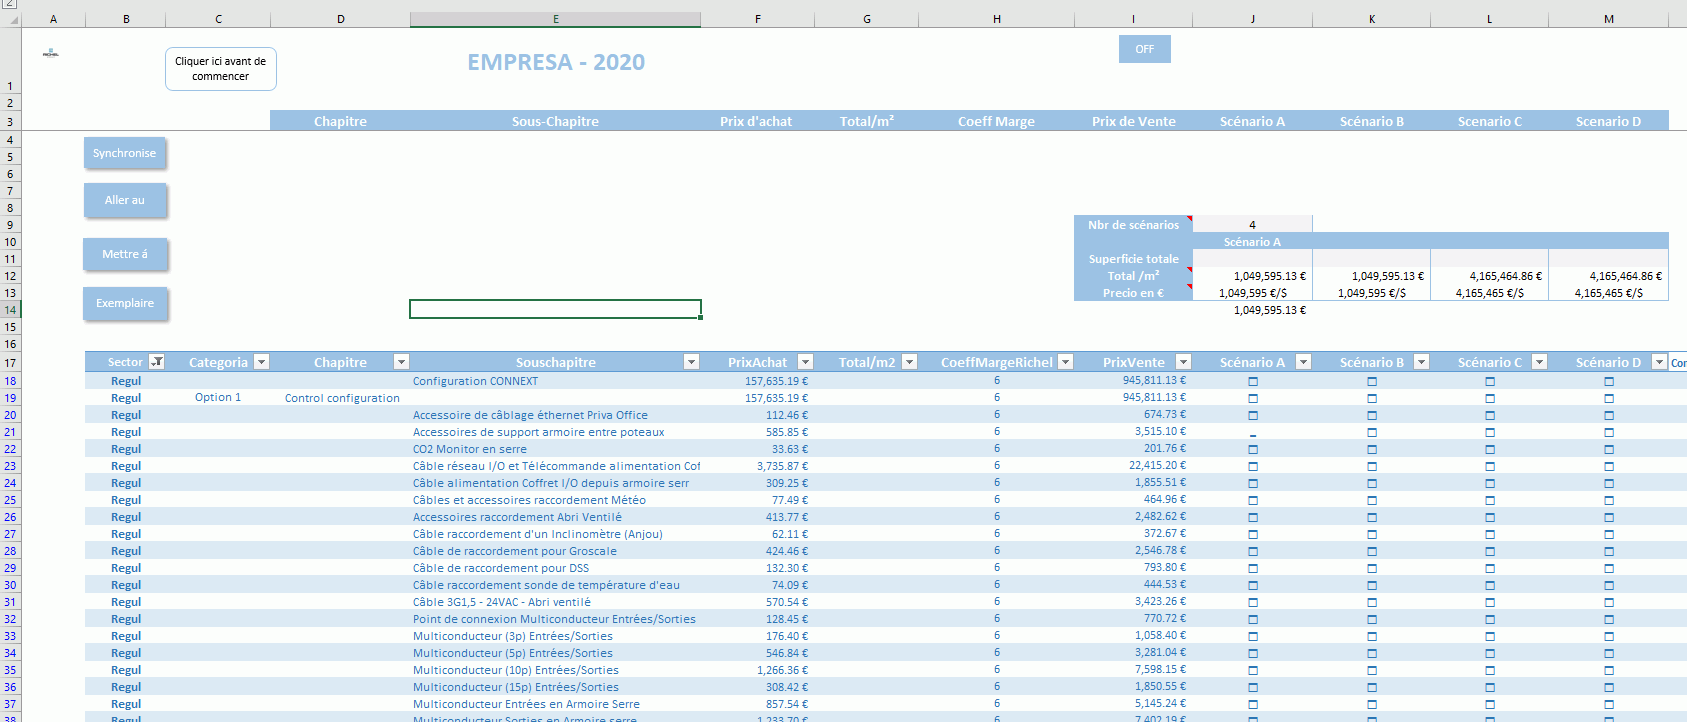Open the active filter icon on Sector

(x=157, y=362)
